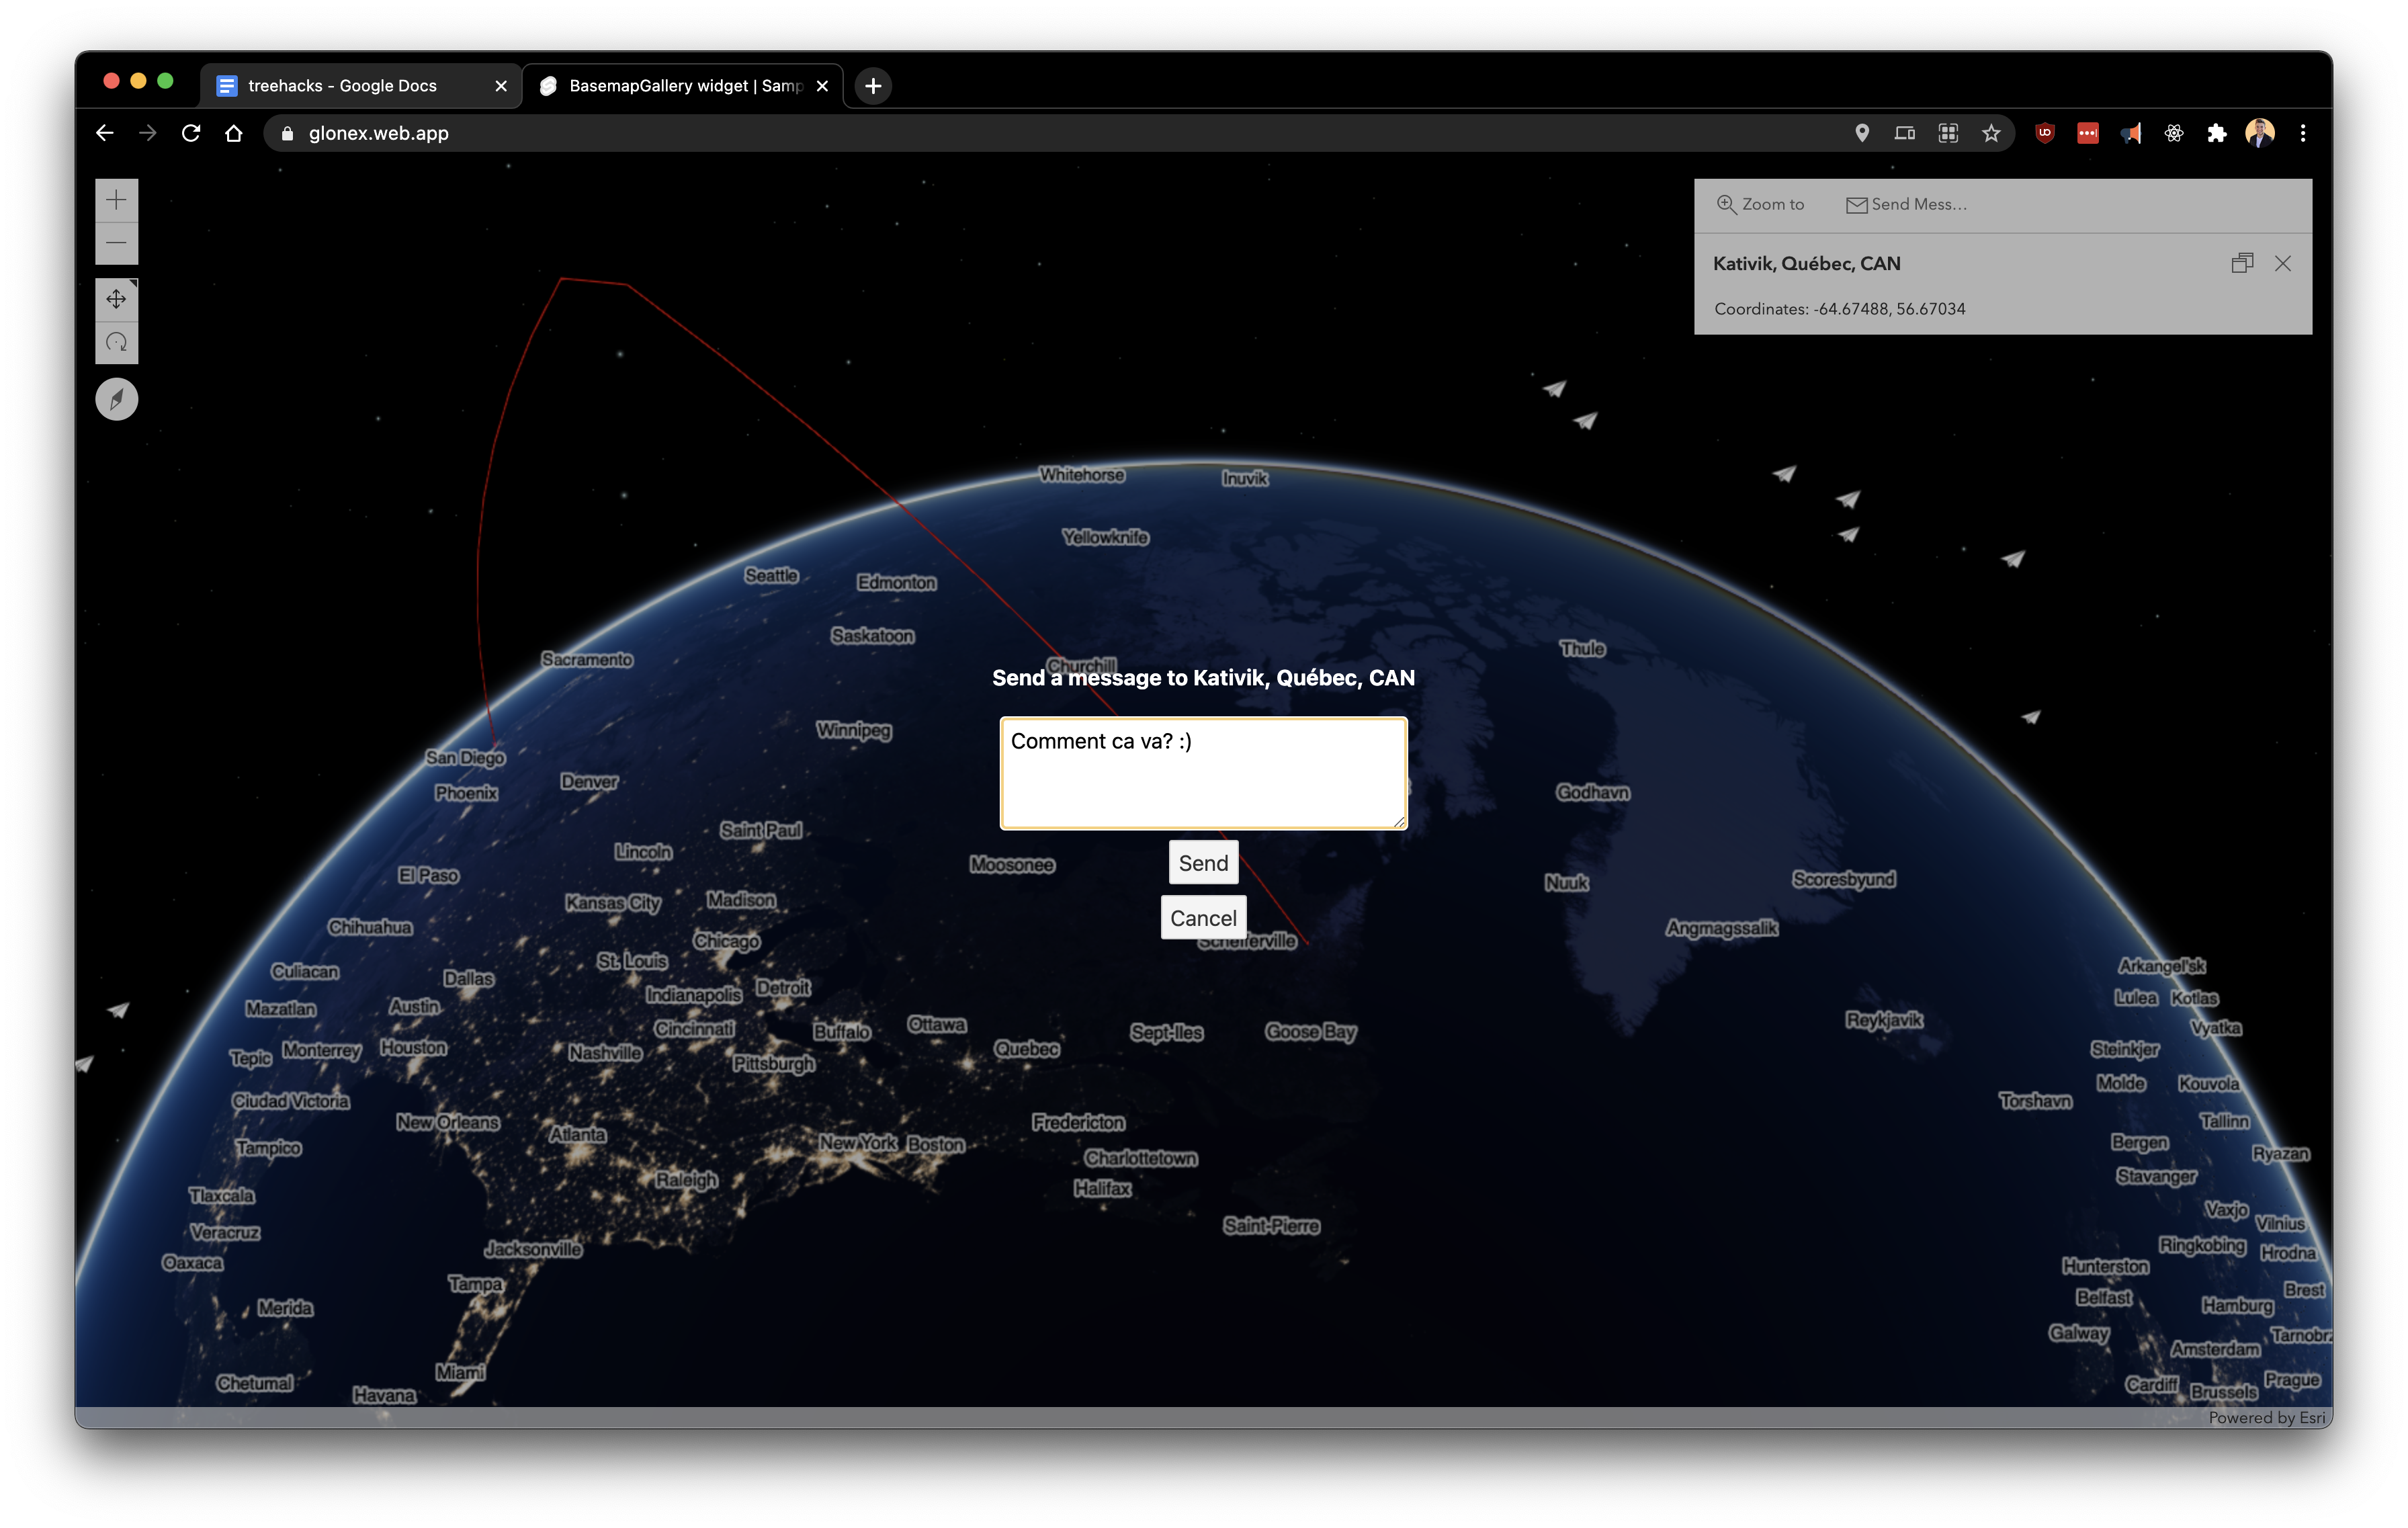Click the map zoom in plus button
Image resolution: width=2408 pixels, height=1528 pixels.
click(x=116, y=200)
